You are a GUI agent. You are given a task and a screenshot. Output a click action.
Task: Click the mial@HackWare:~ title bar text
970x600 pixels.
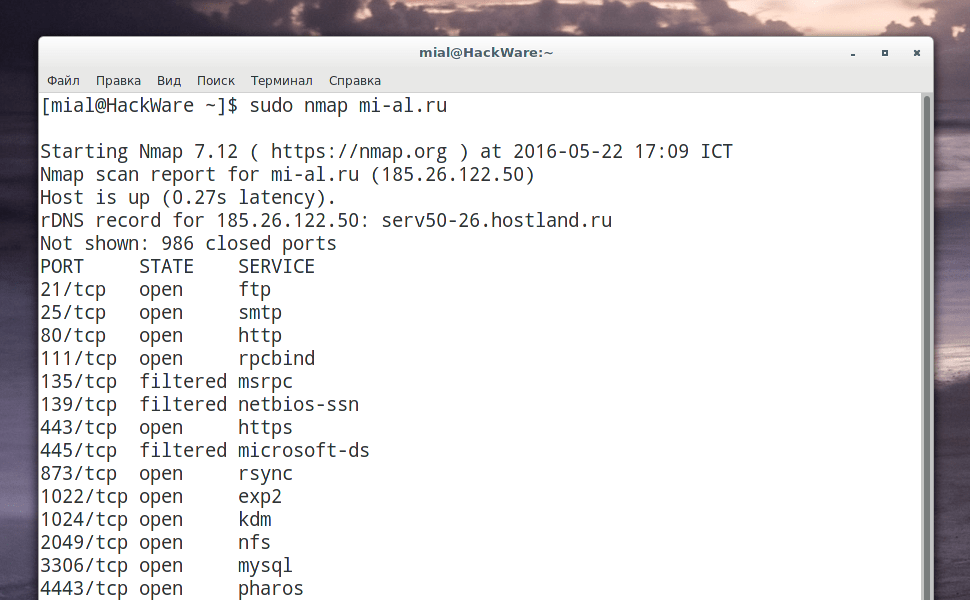486,51
